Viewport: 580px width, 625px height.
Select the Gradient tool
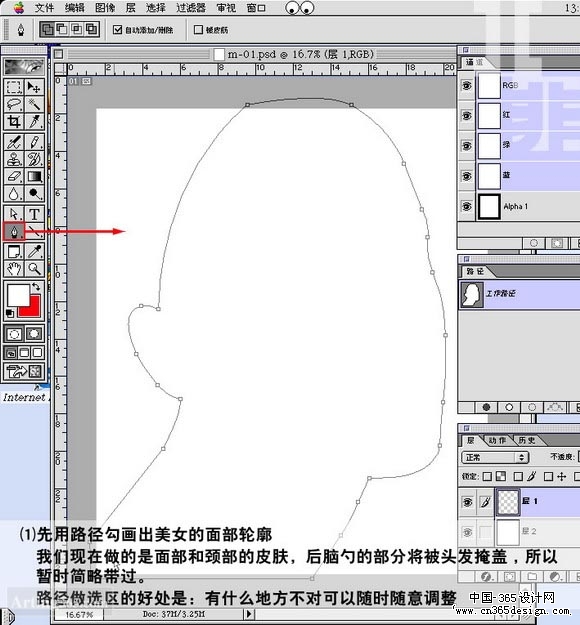[34, 176]
